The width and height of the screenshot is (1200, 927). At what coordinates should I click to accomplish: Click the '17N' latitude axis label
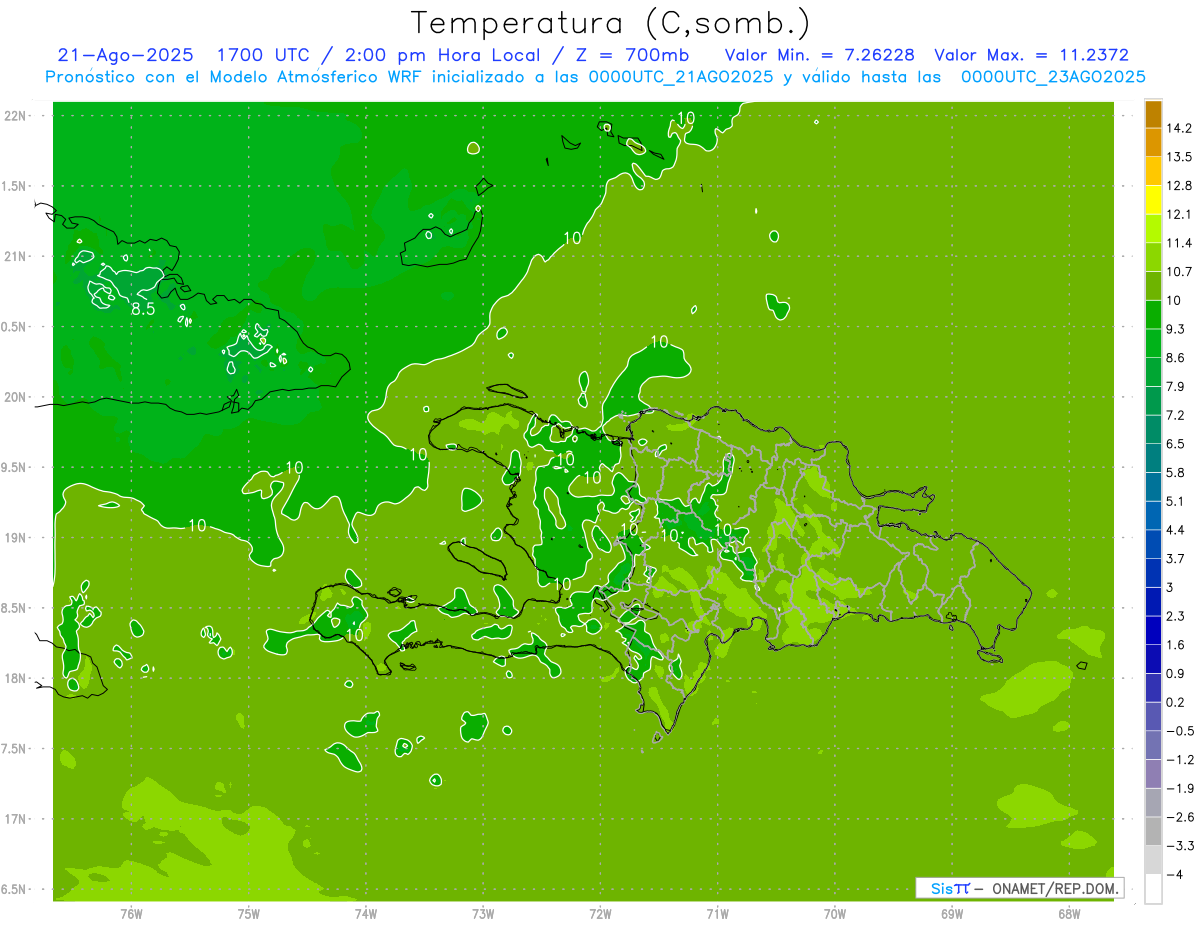click(x=17, y=819)
